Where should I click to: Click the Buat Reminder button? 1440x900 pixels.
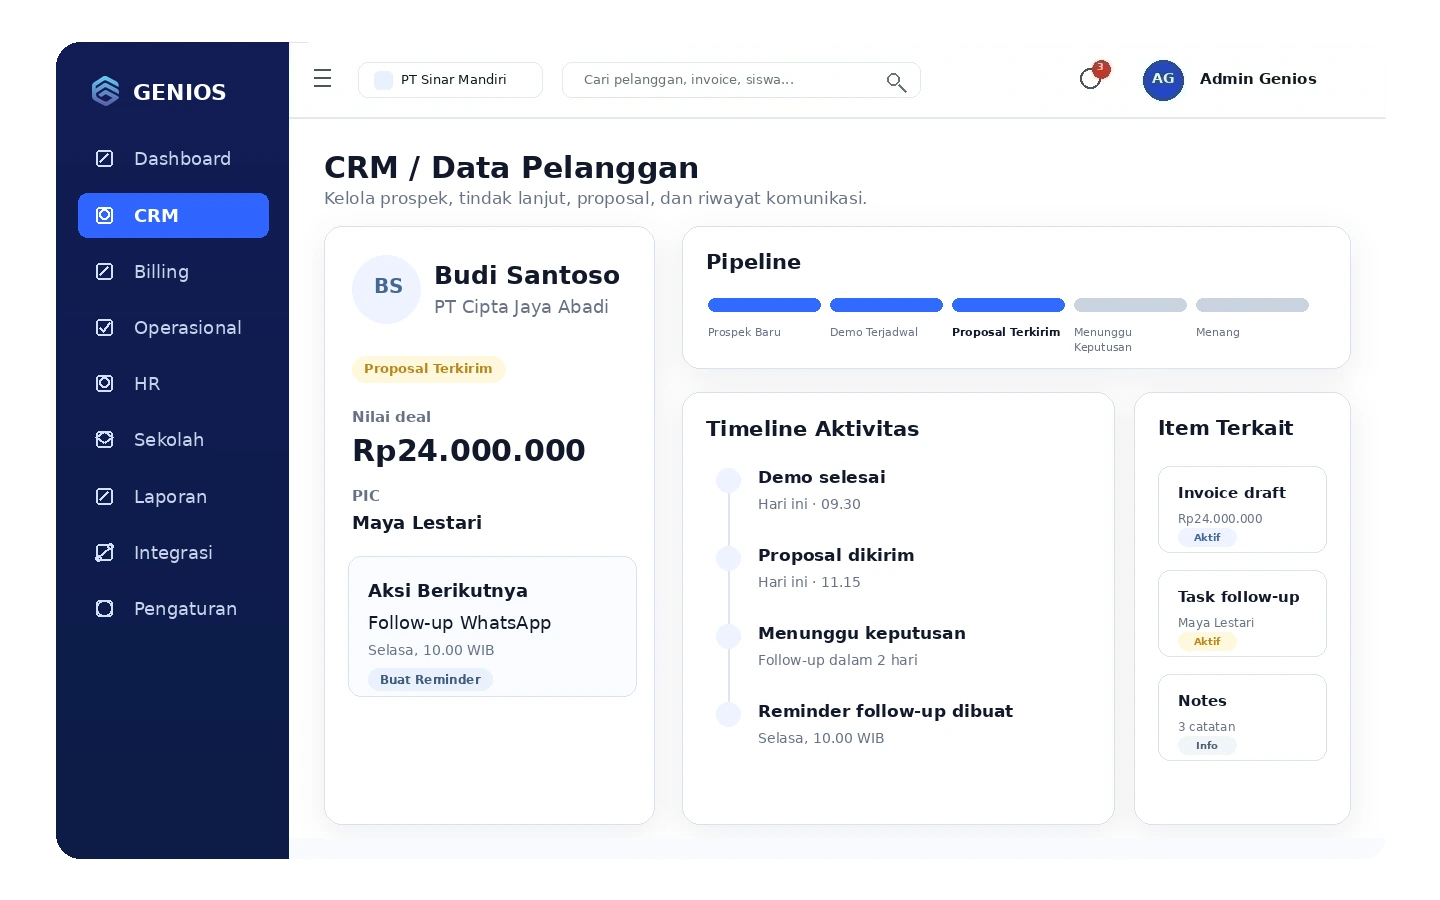(x=430, y=679)
